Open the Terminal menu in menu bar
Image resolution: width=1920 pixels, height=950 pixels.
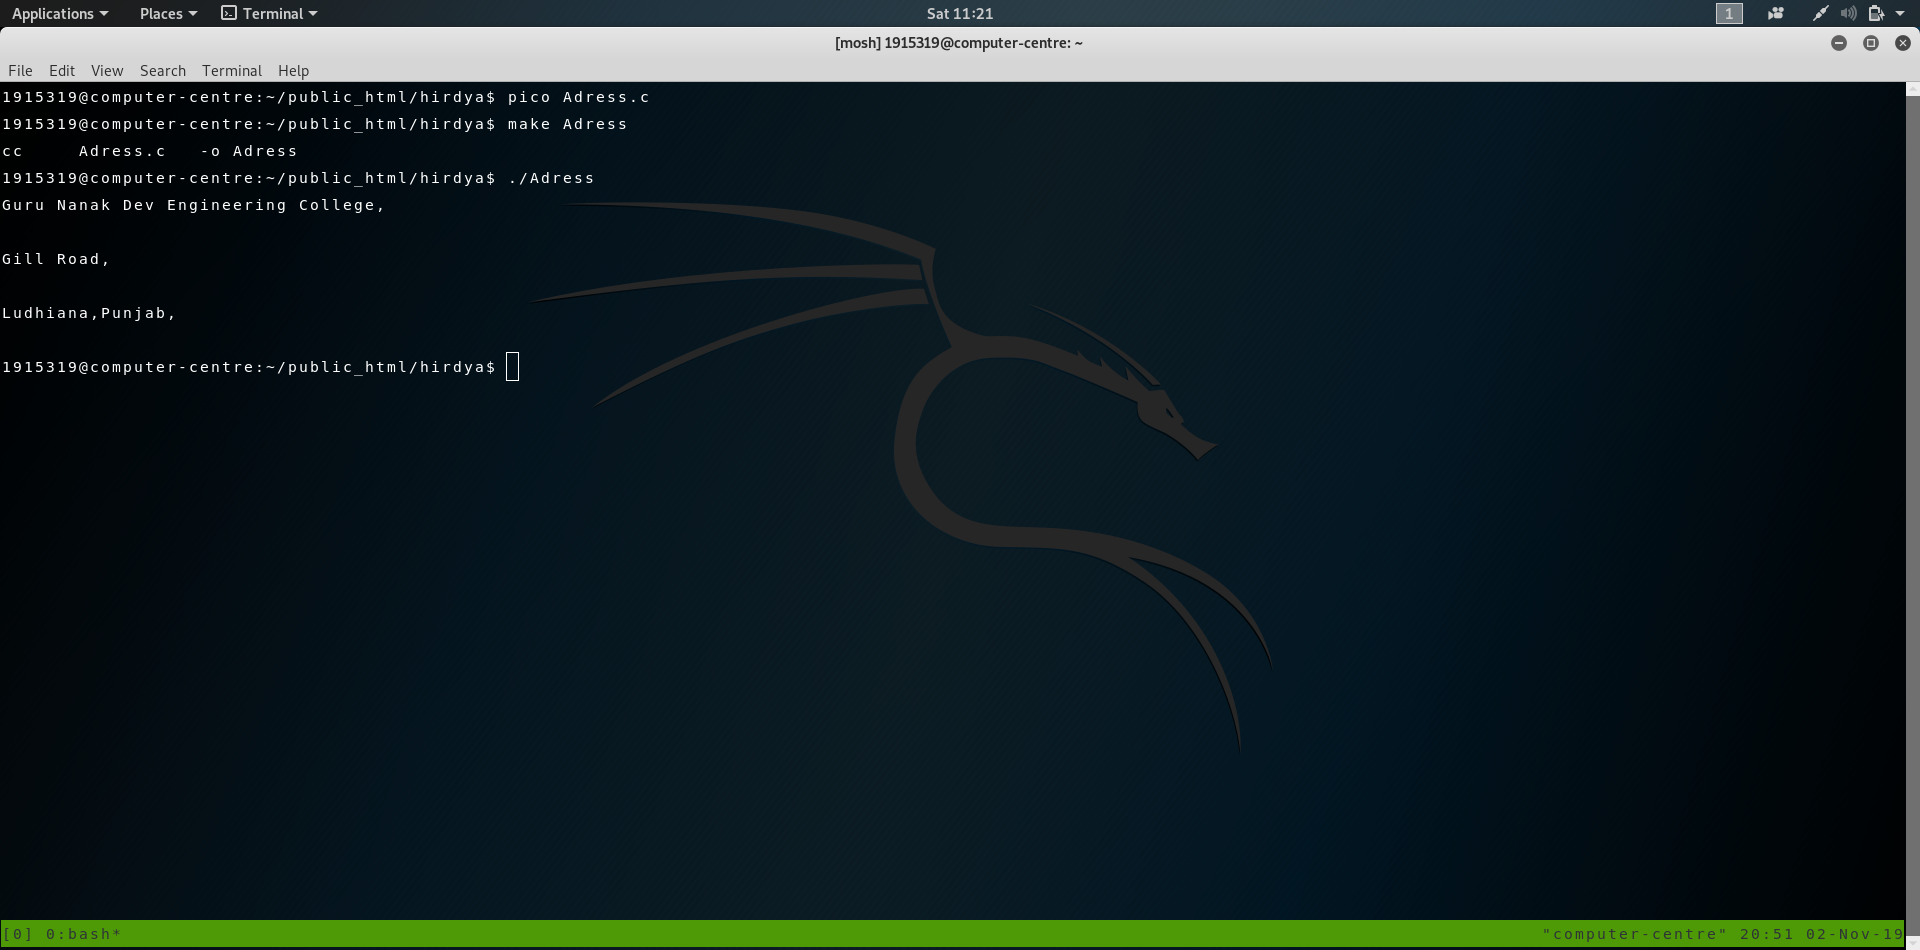(x=232, y=70)
